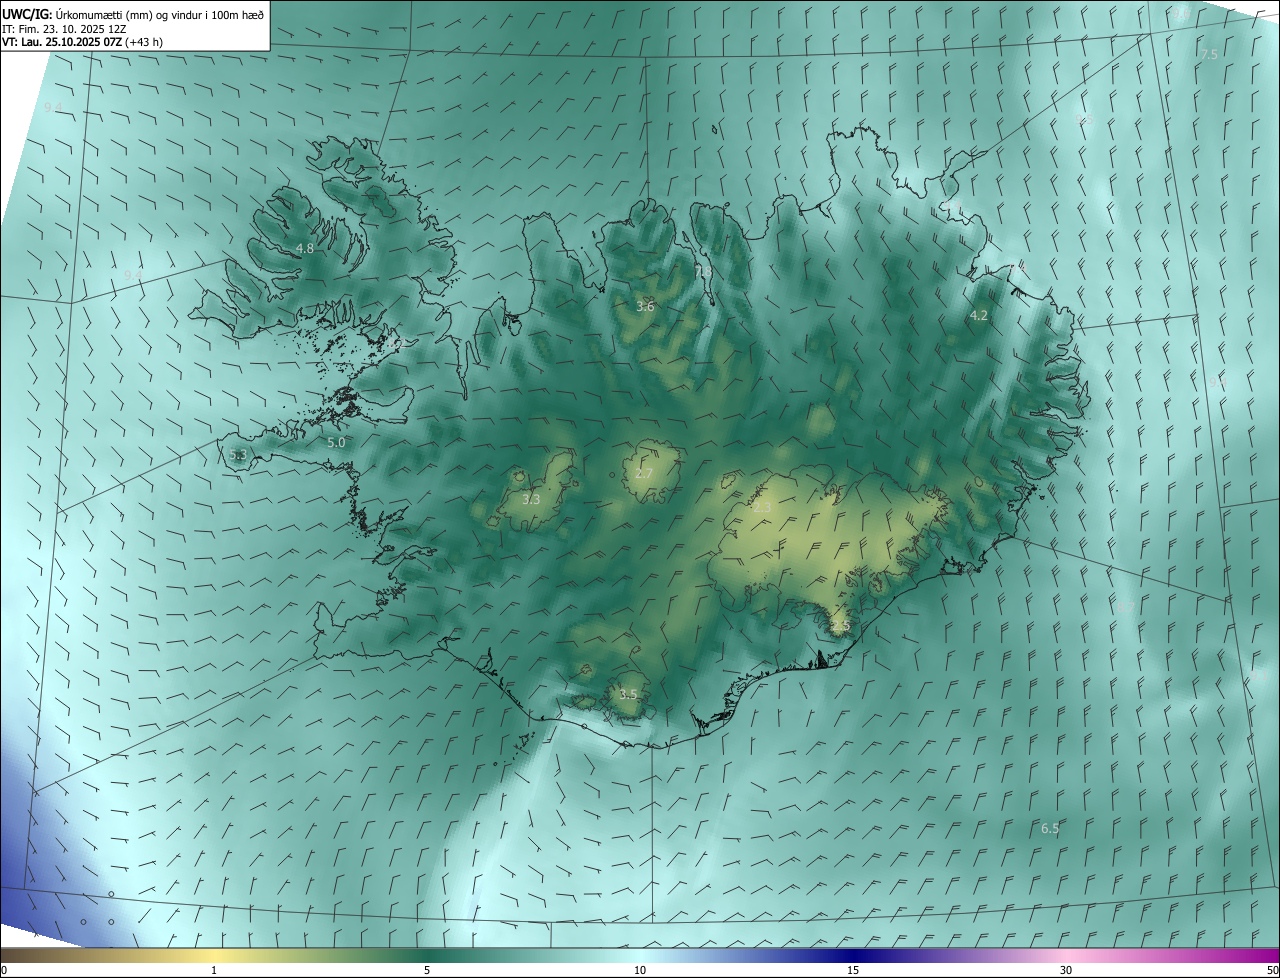This screenshot has width=1280, height=978.
Task: Click the 2.5 value label on Öræfajökull
Action: point(840,626)
